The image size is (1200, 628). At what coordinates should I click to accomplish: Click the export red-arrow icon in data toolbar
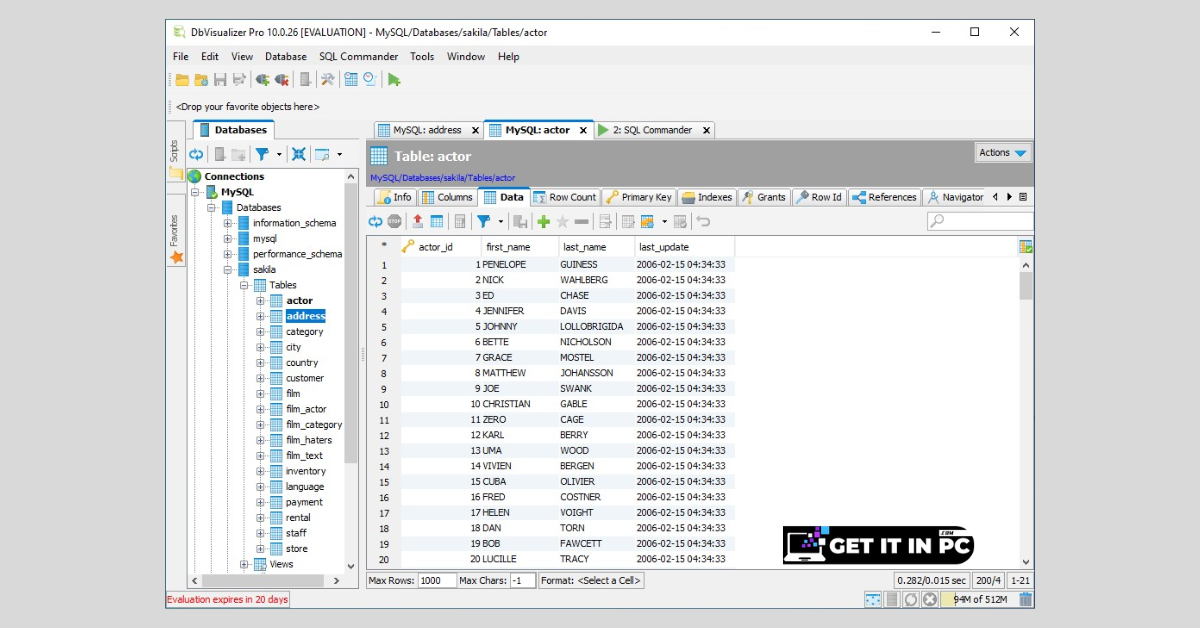(417, 221)
